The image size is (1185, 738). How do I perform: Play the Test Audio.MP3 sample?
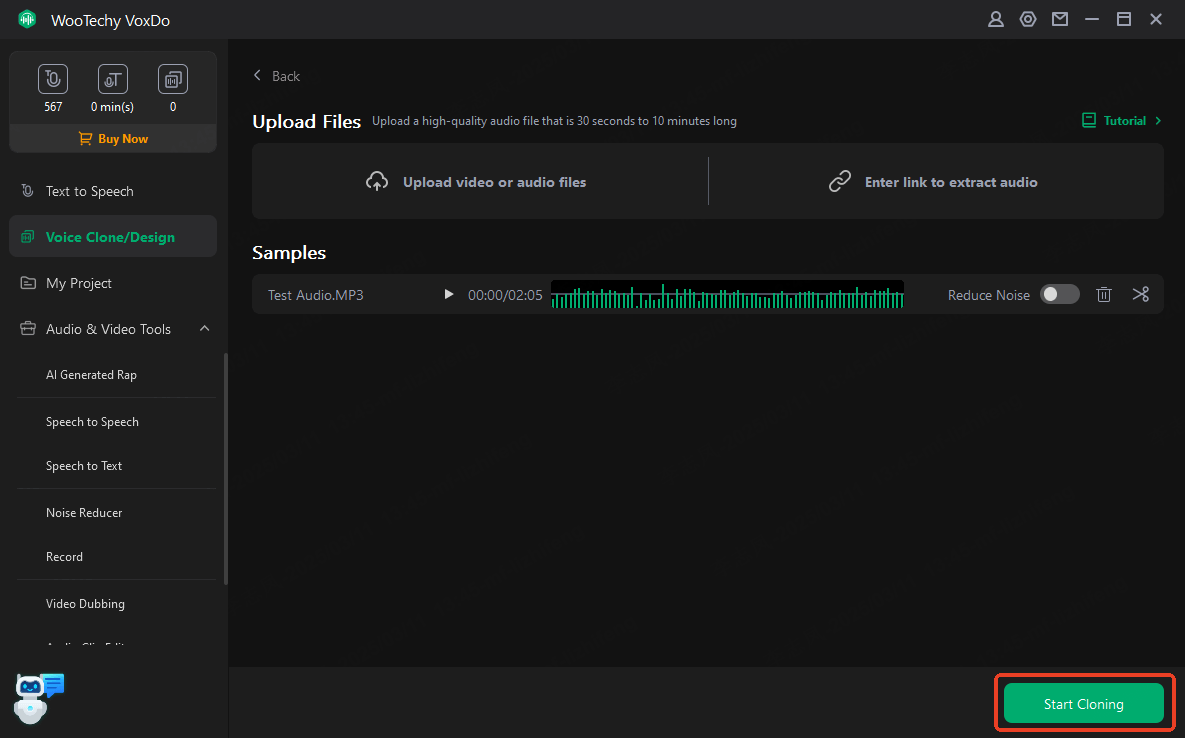tap(449, 294)
